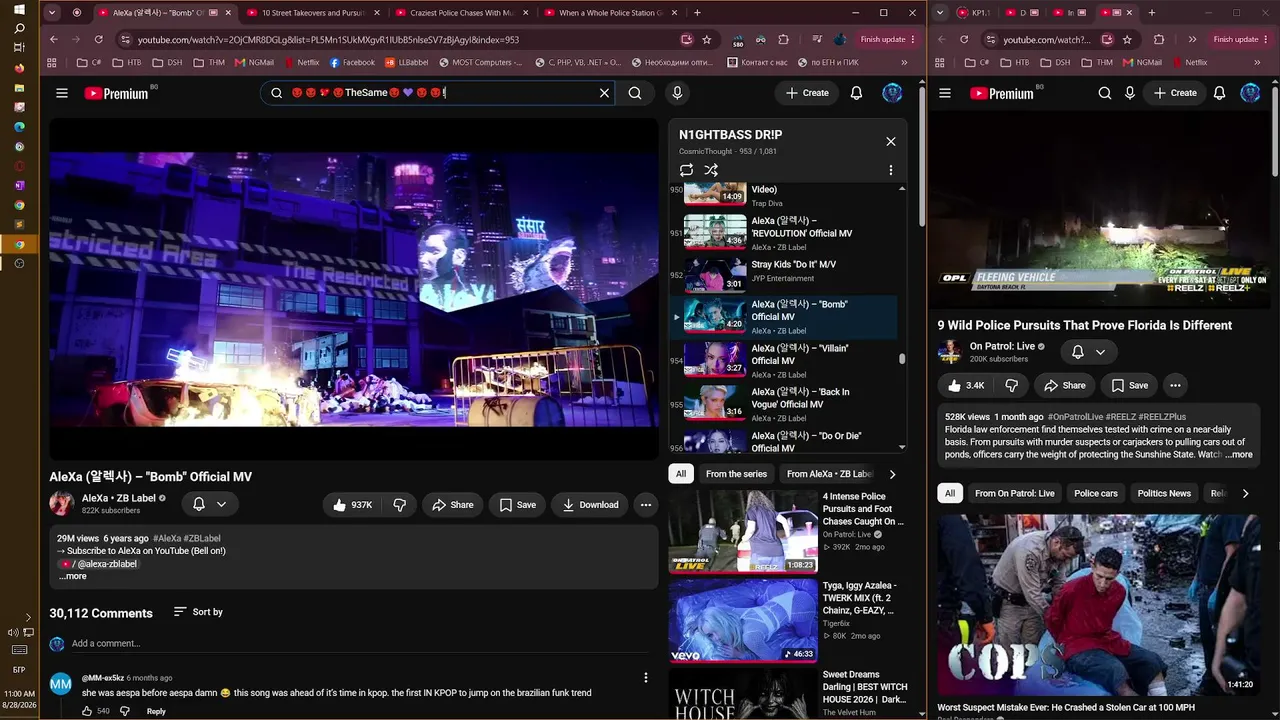Open the COPS 'Worst Suspect Mistake Ever' thumbnail
The image size is (1280, 720).
(1099, 604)
